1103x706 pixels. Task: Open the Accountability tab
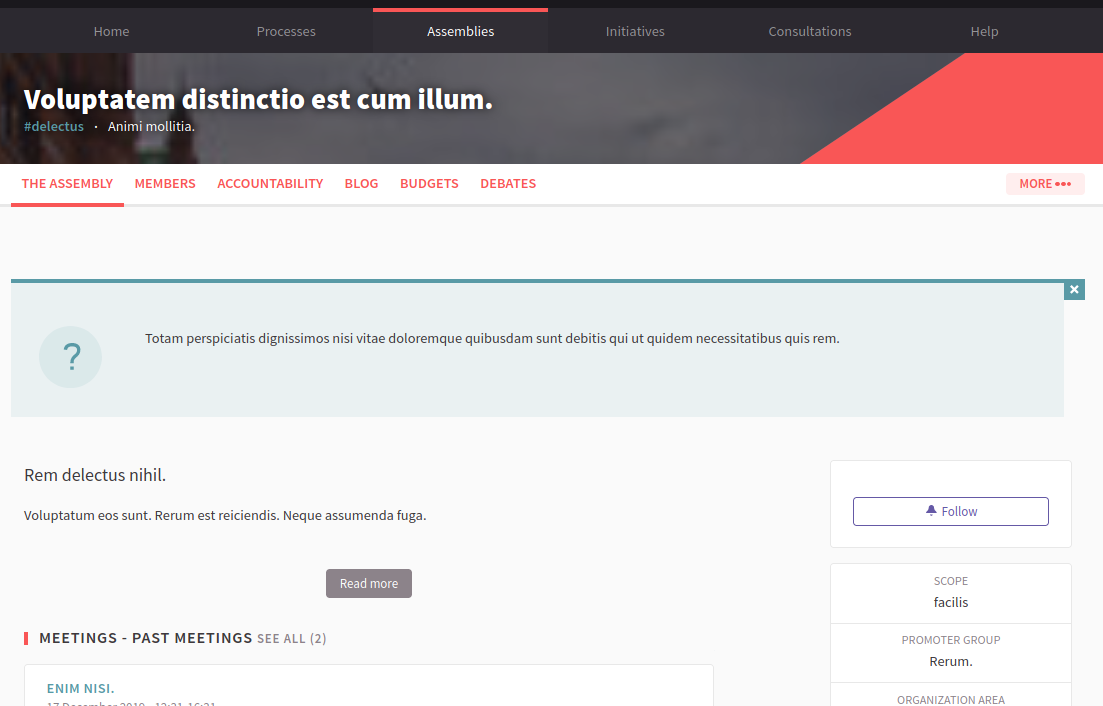[x=270, y=184]
